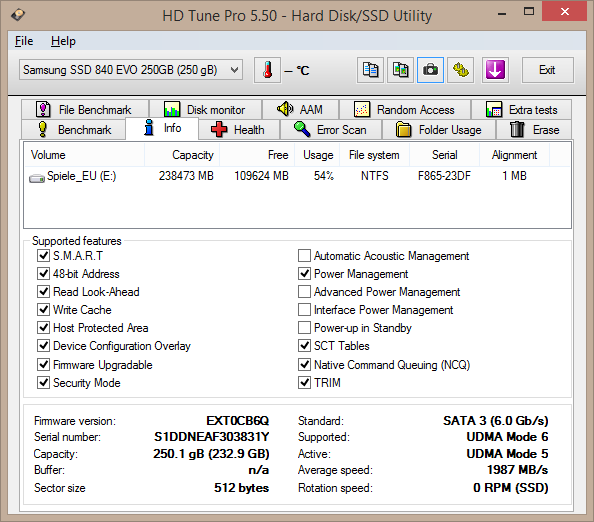
Task: Toggle the Device Configuration Overlay checkbox
Action: tap(43, 345)
